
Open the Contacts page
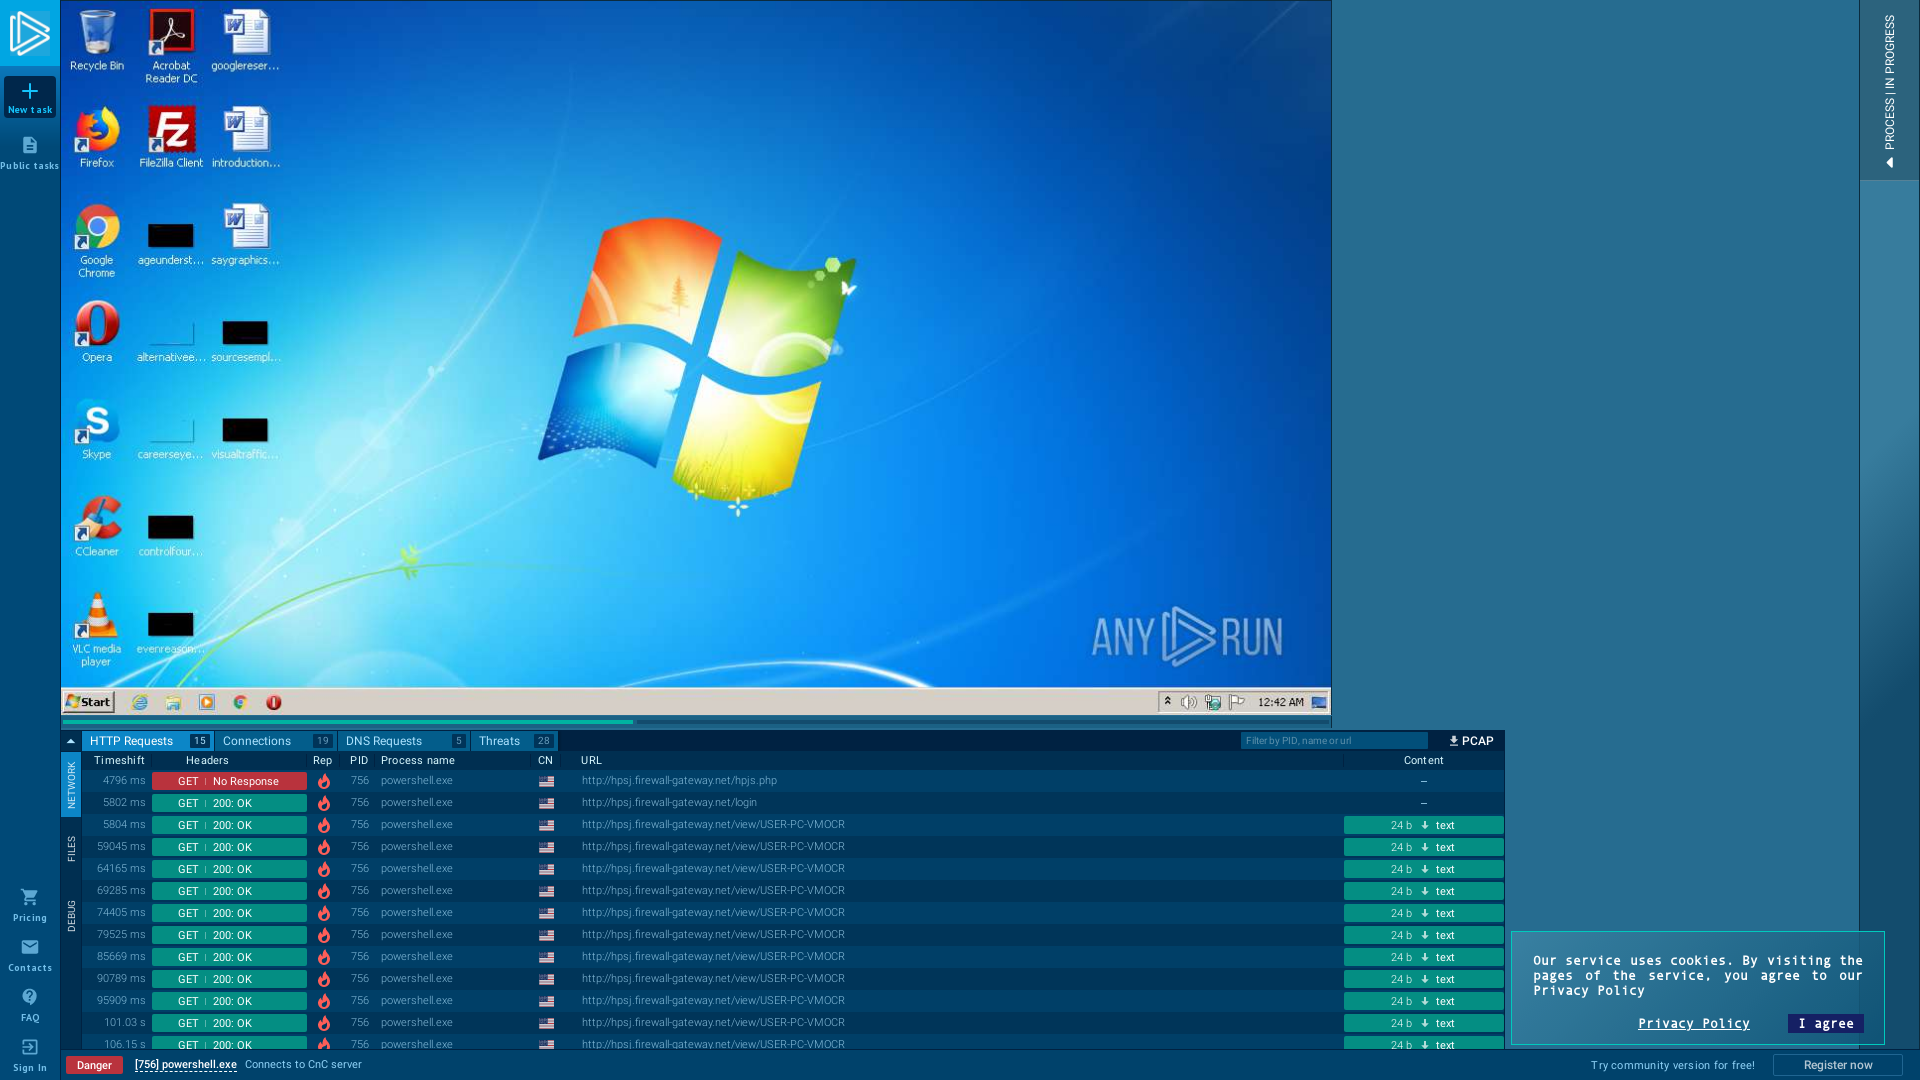coord(30,955)
